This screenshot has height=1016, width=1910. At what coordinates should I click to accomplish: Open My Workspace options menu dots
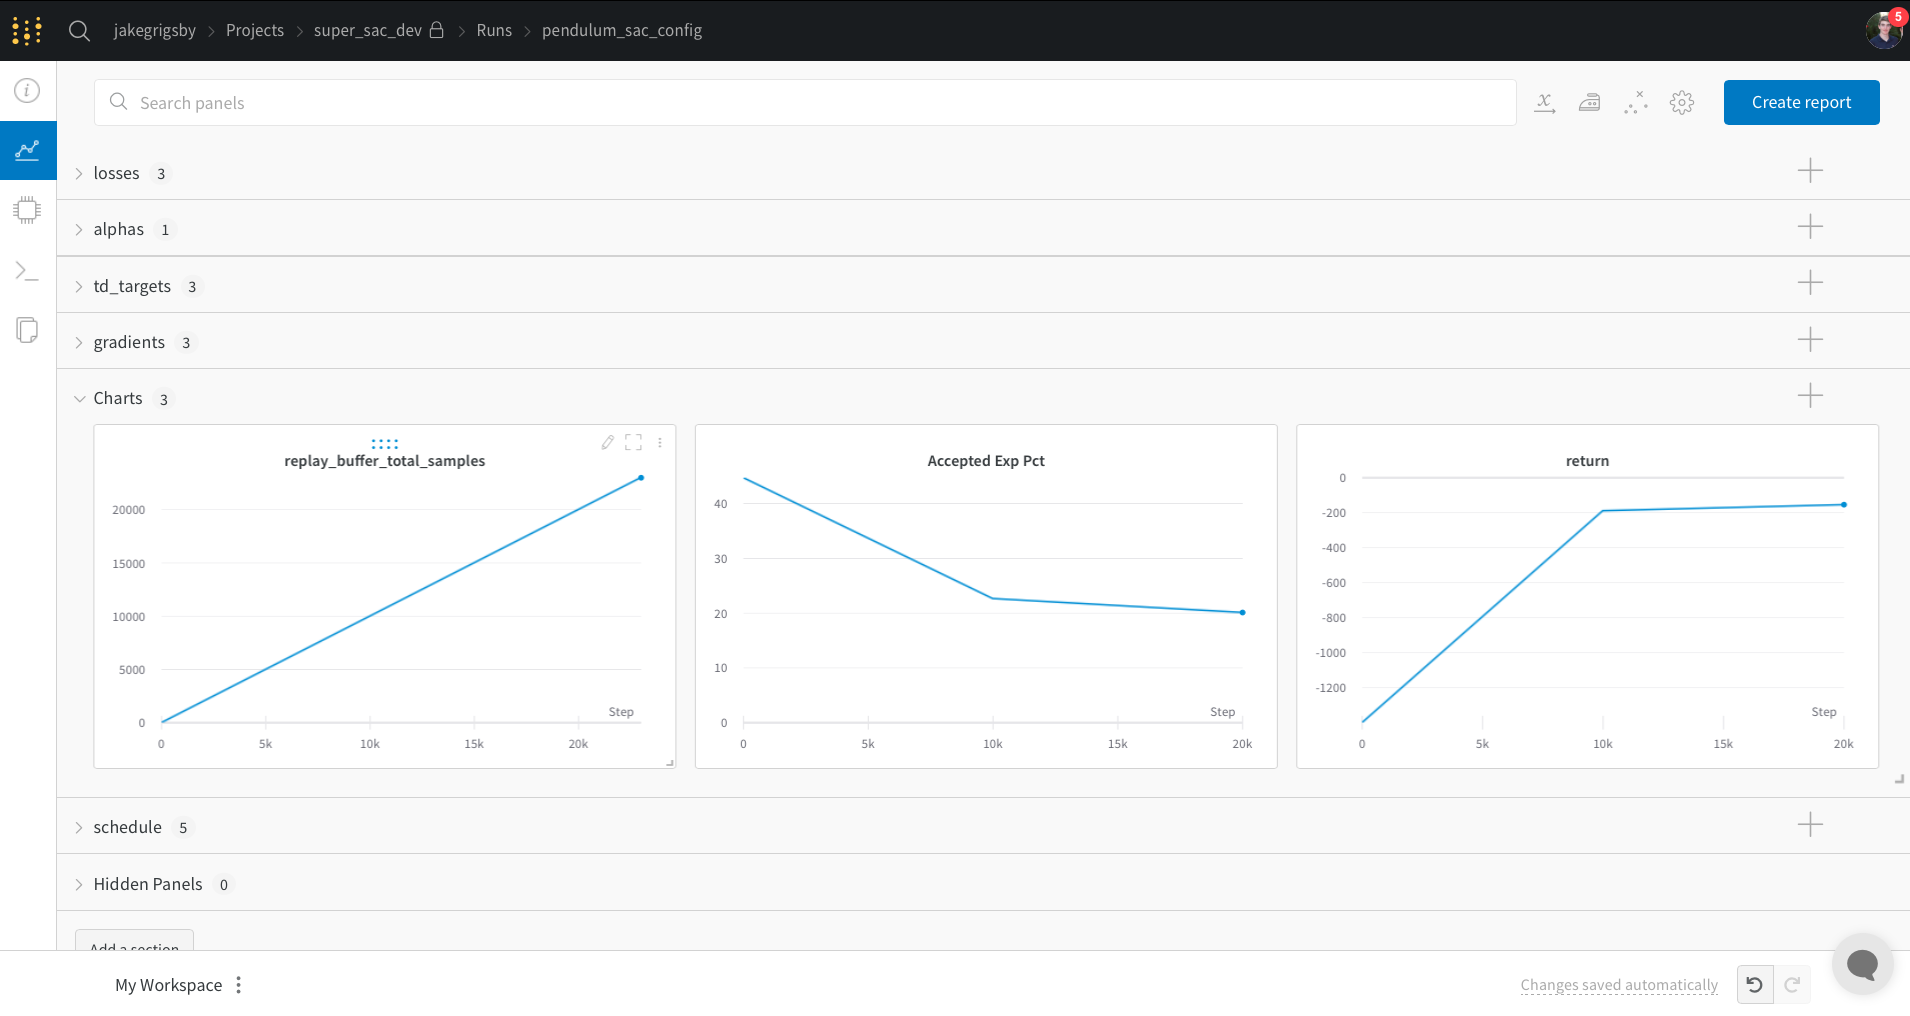239,985
